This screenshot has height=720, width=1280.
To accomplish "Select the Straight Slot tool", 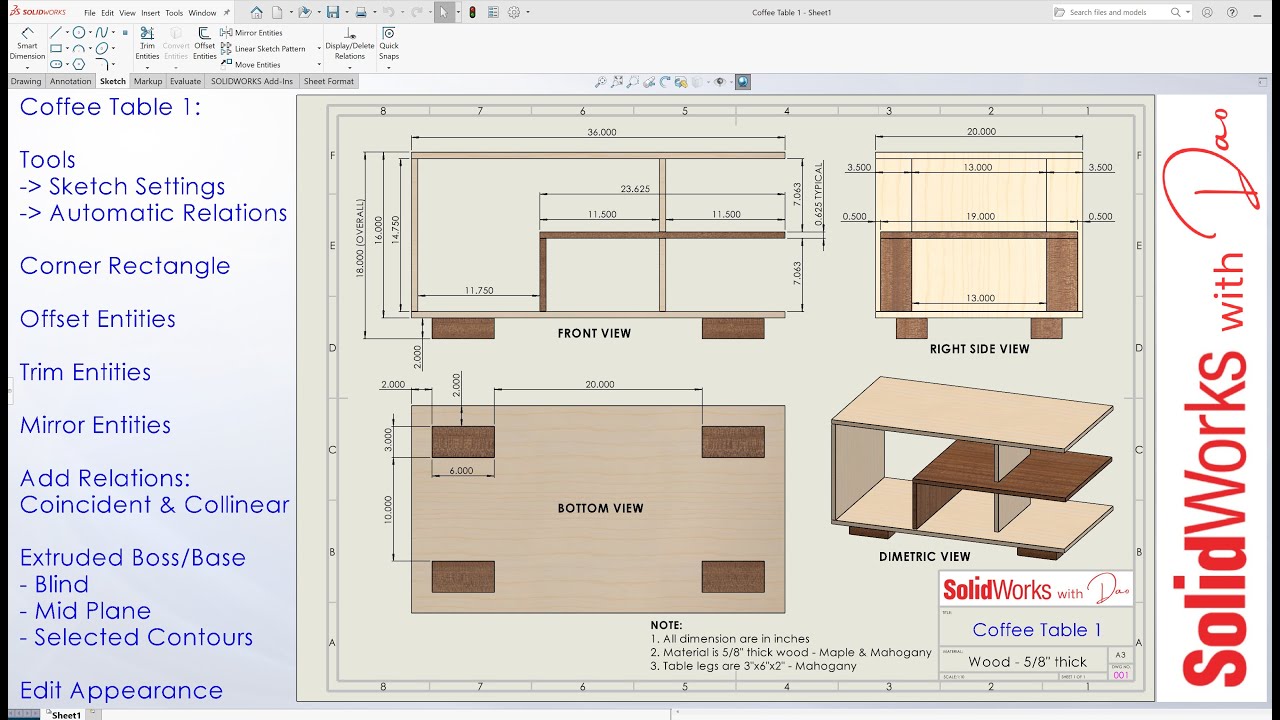I will [x=56, y=64].
